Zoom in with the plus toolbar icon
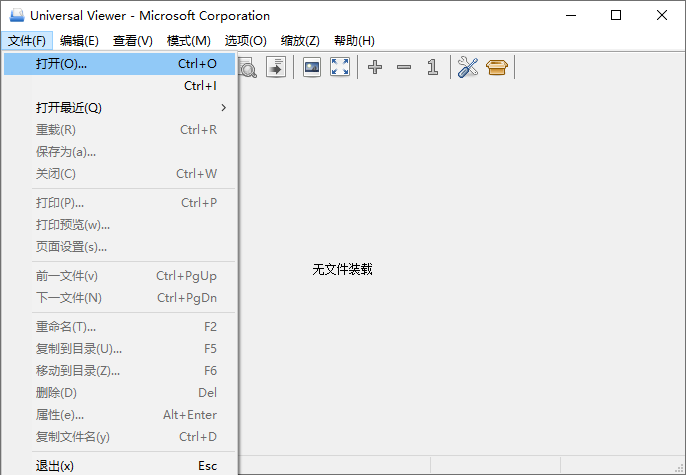The width and height of the screenshot is (686, 475). (375, 67)
